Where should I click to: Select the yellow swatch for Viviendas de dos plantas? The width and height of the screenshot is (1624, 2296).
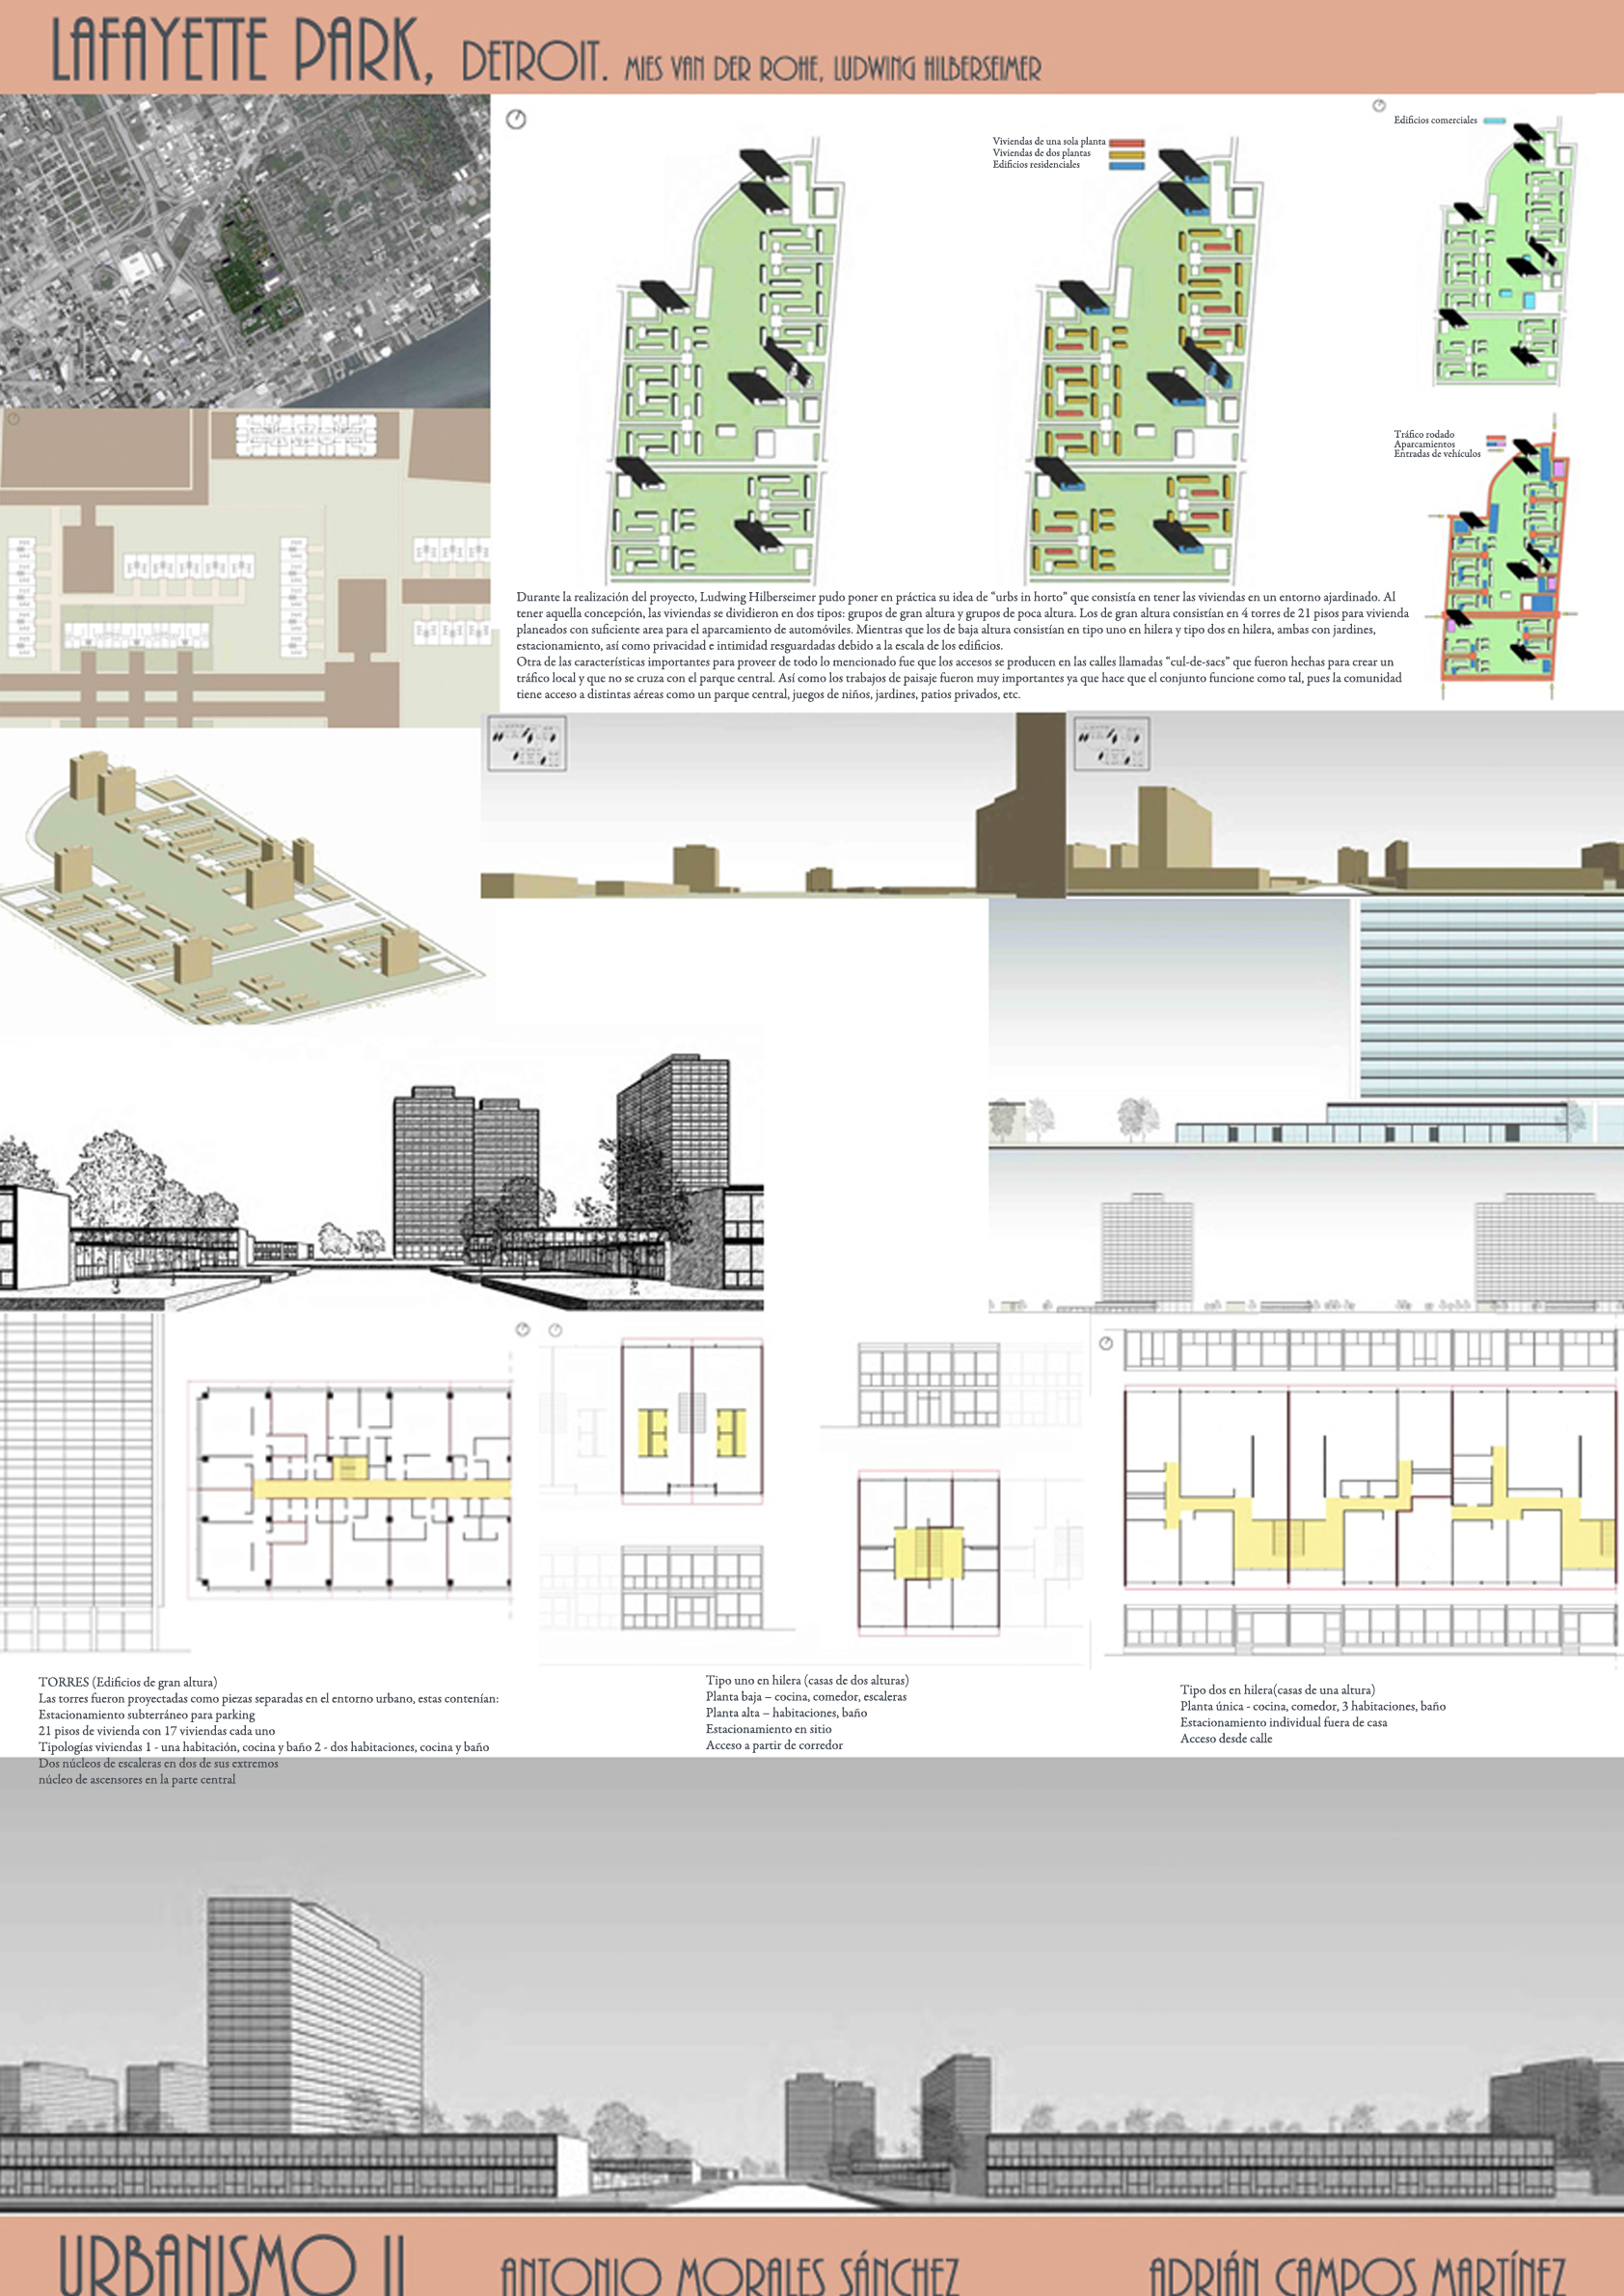tap(1127, 154)
